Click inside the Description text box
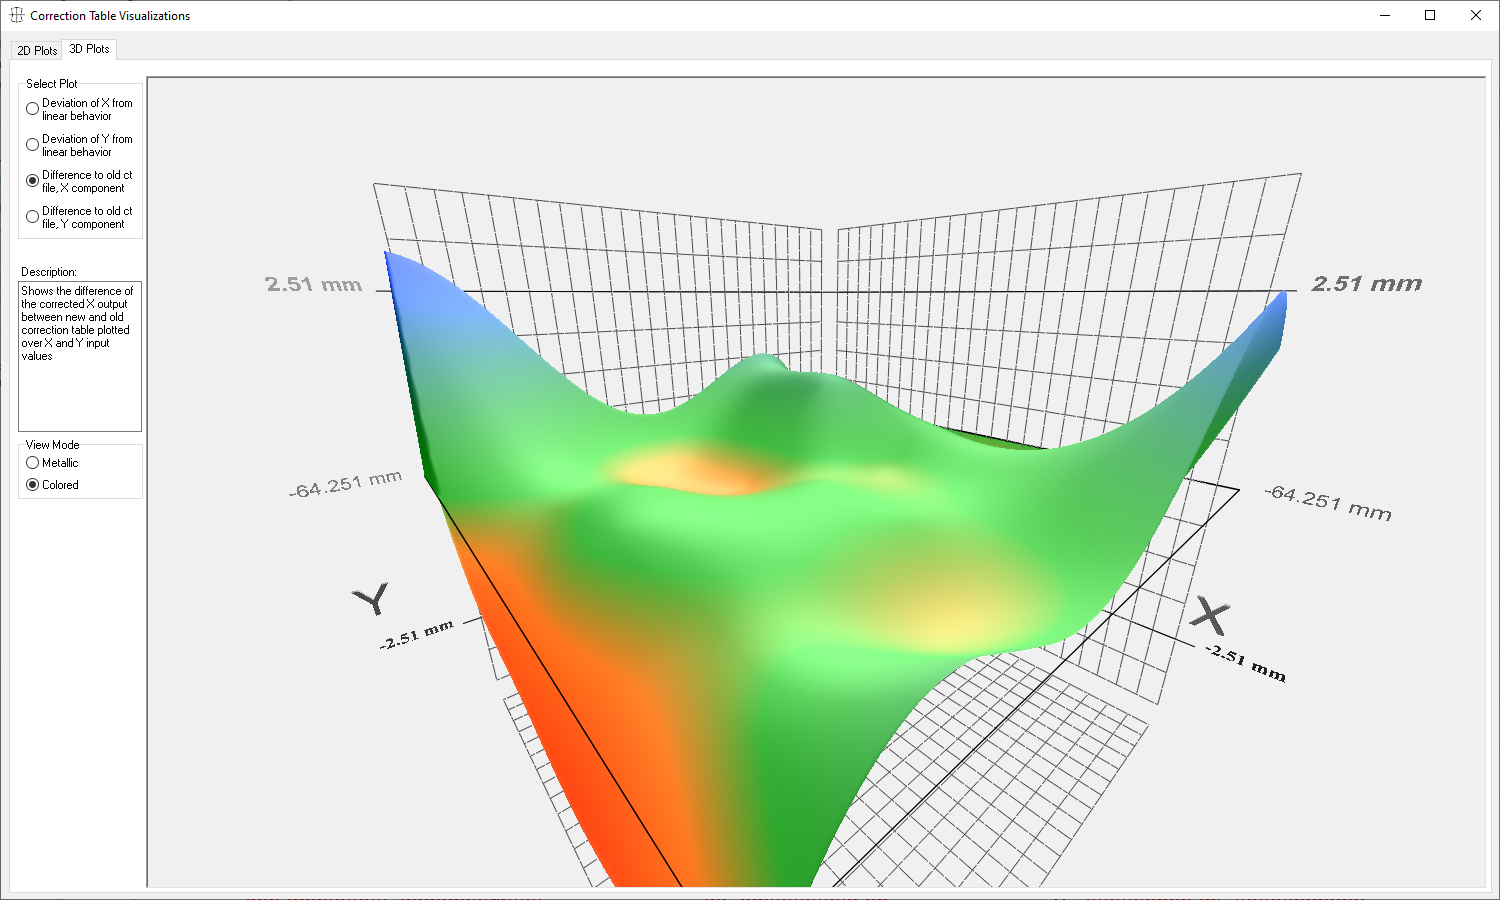 tap(80, 390)
